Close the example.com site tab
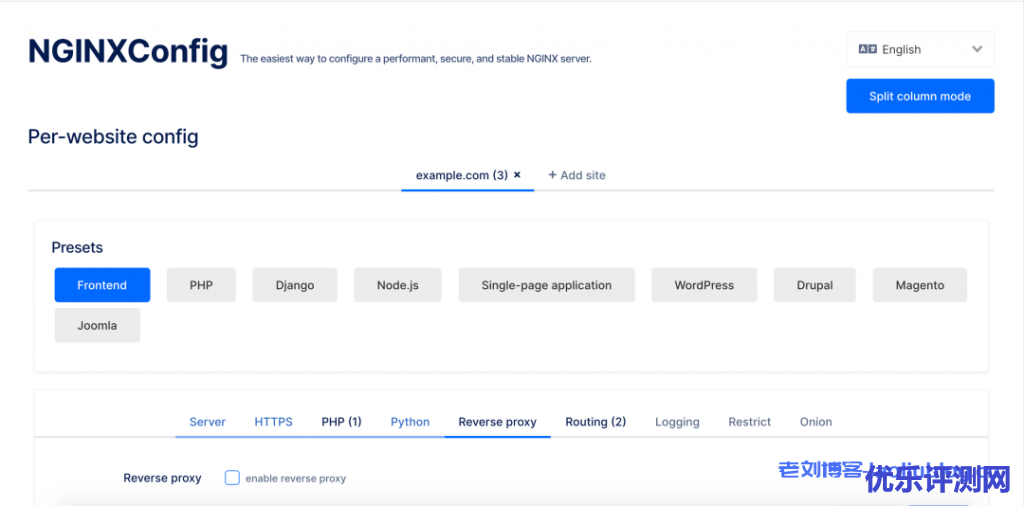 pos(517,175)
